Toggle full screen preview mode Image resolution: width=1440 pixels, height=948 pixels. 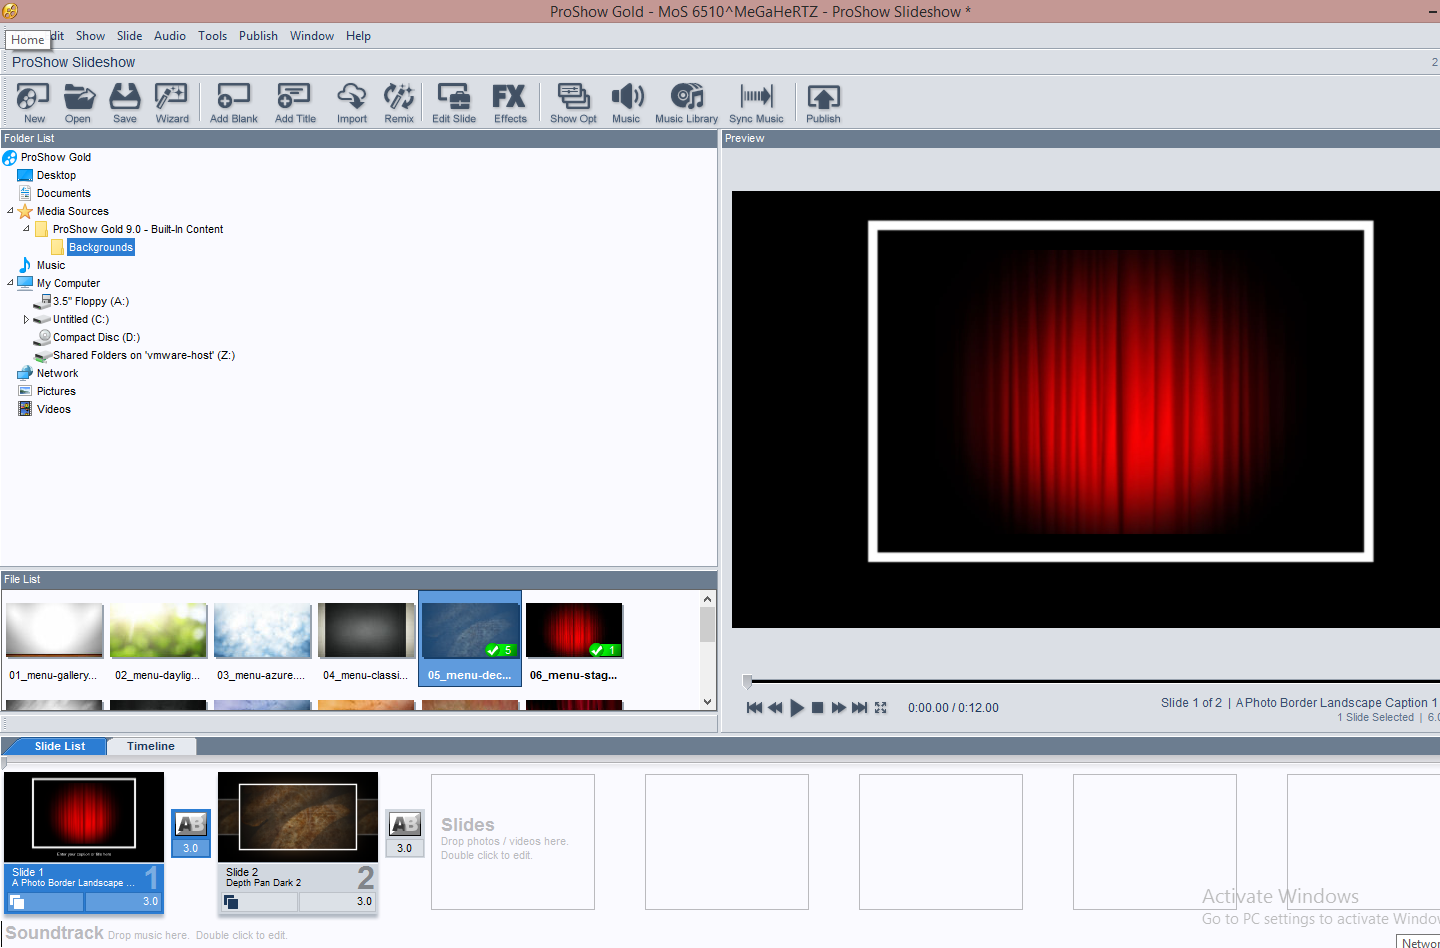(x=880, y=707)
